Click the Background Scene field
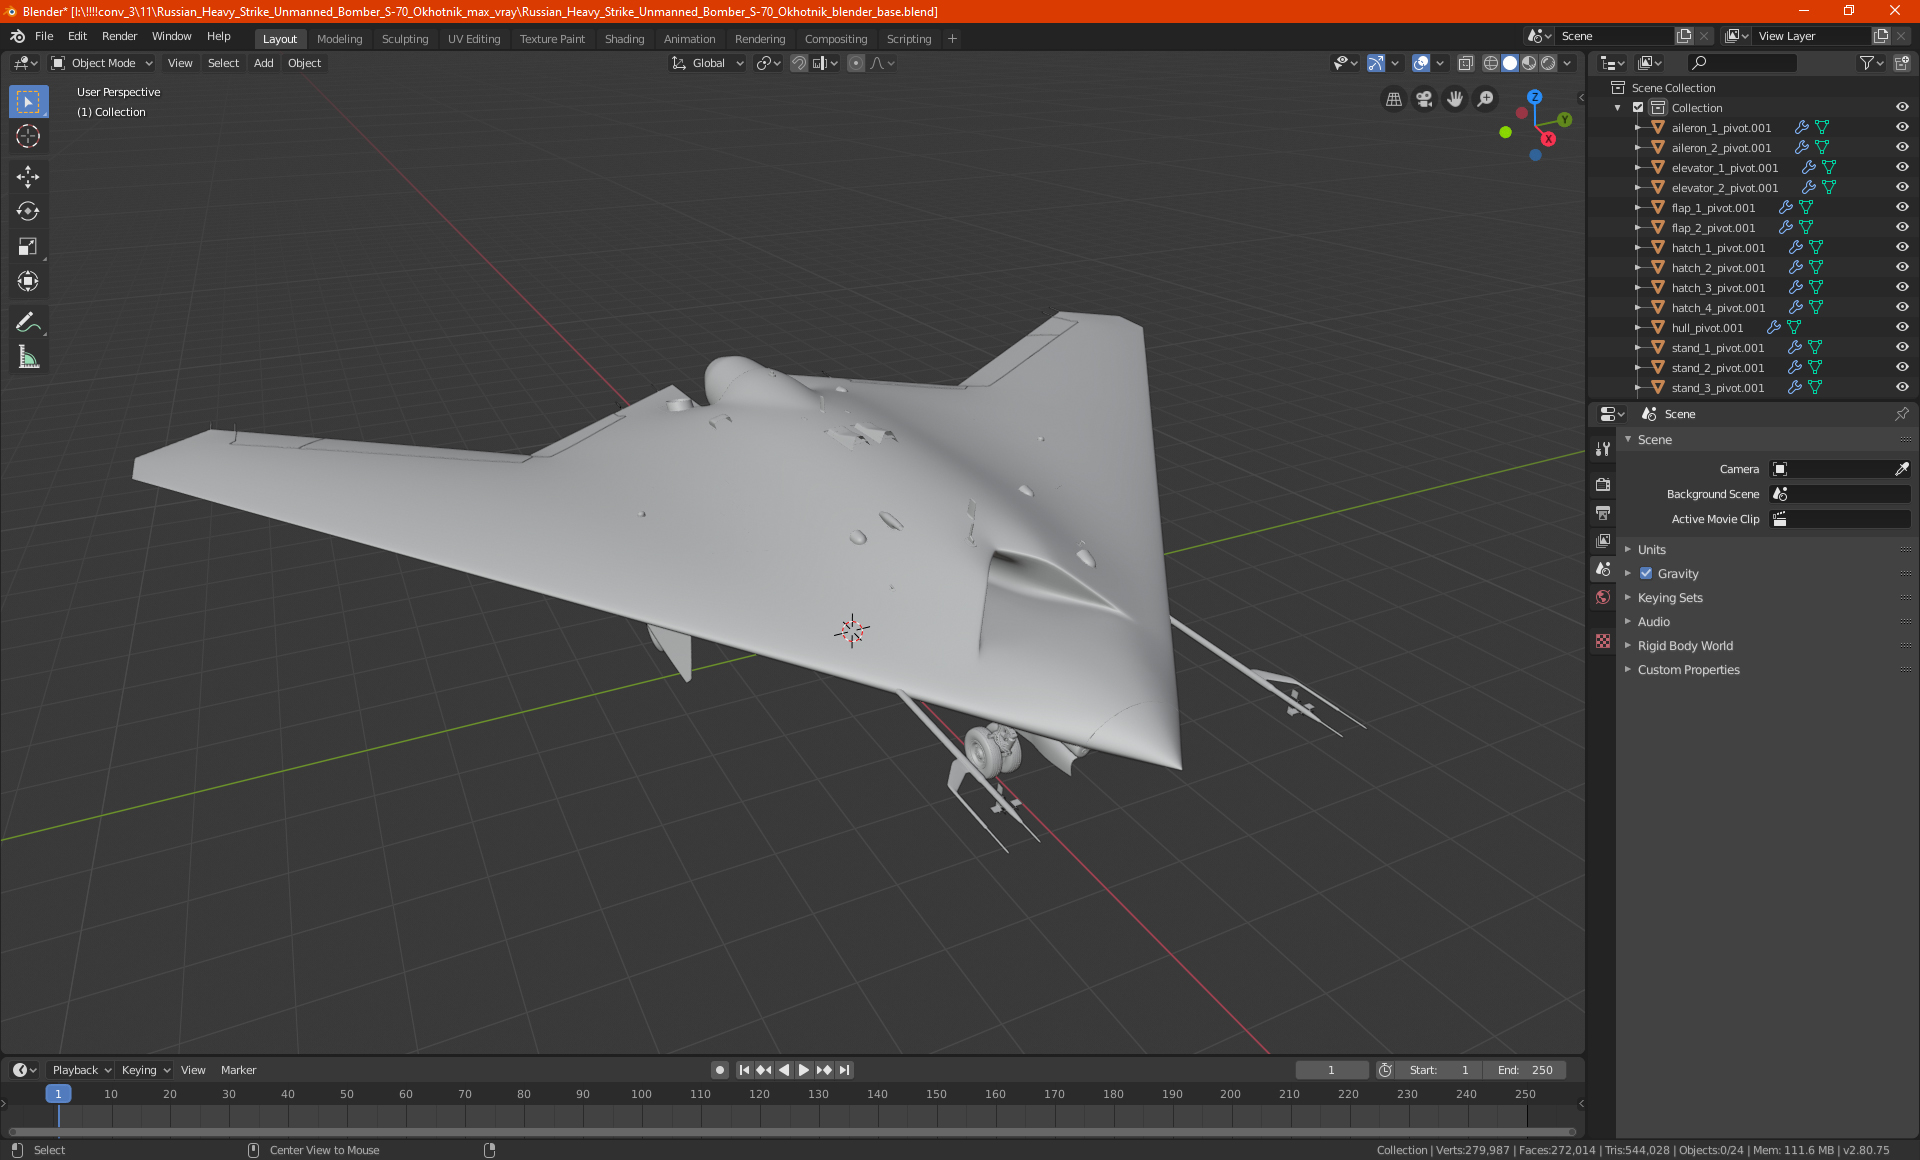 coord(1840,494)
